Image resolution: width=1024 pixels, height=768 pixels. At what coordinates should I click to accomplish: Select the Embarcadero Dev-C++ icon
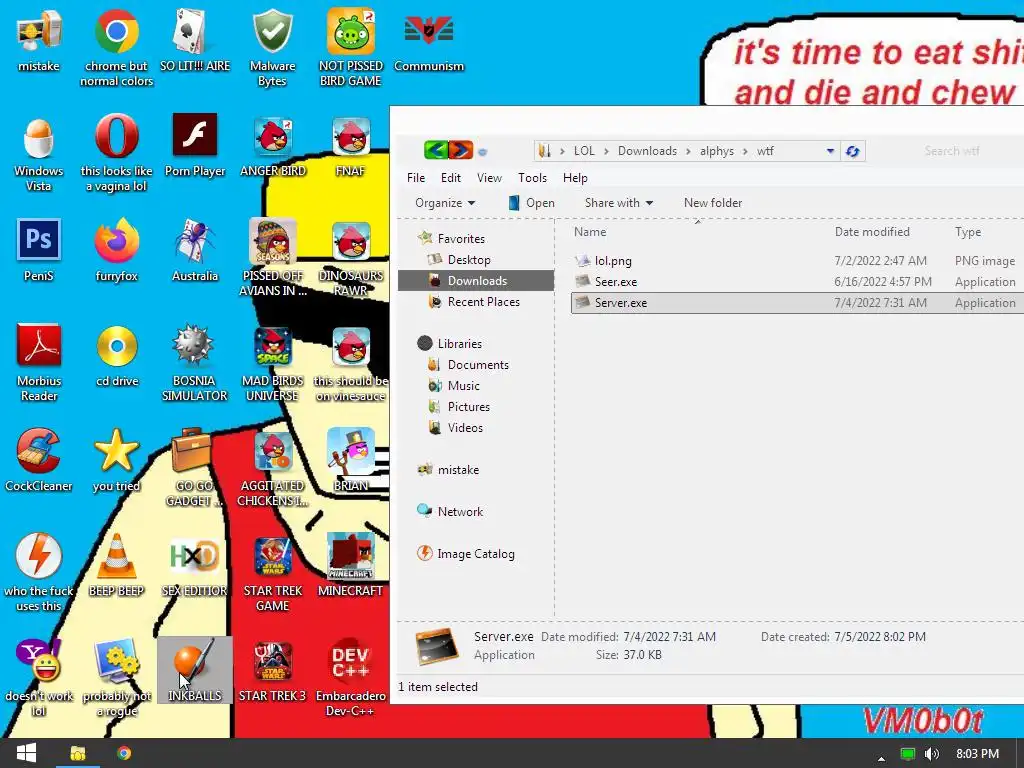coord(351,678)
